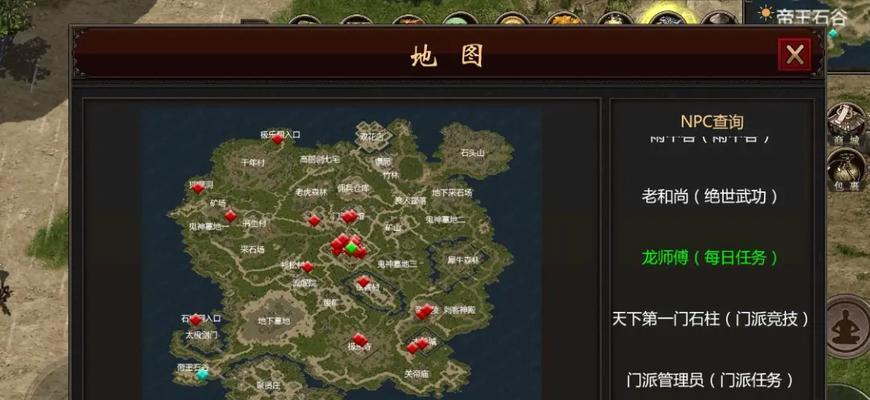This screenshot has width=870, height=400.
Task: Click the red marker at 石洞入口
Action: coord(195,320)
